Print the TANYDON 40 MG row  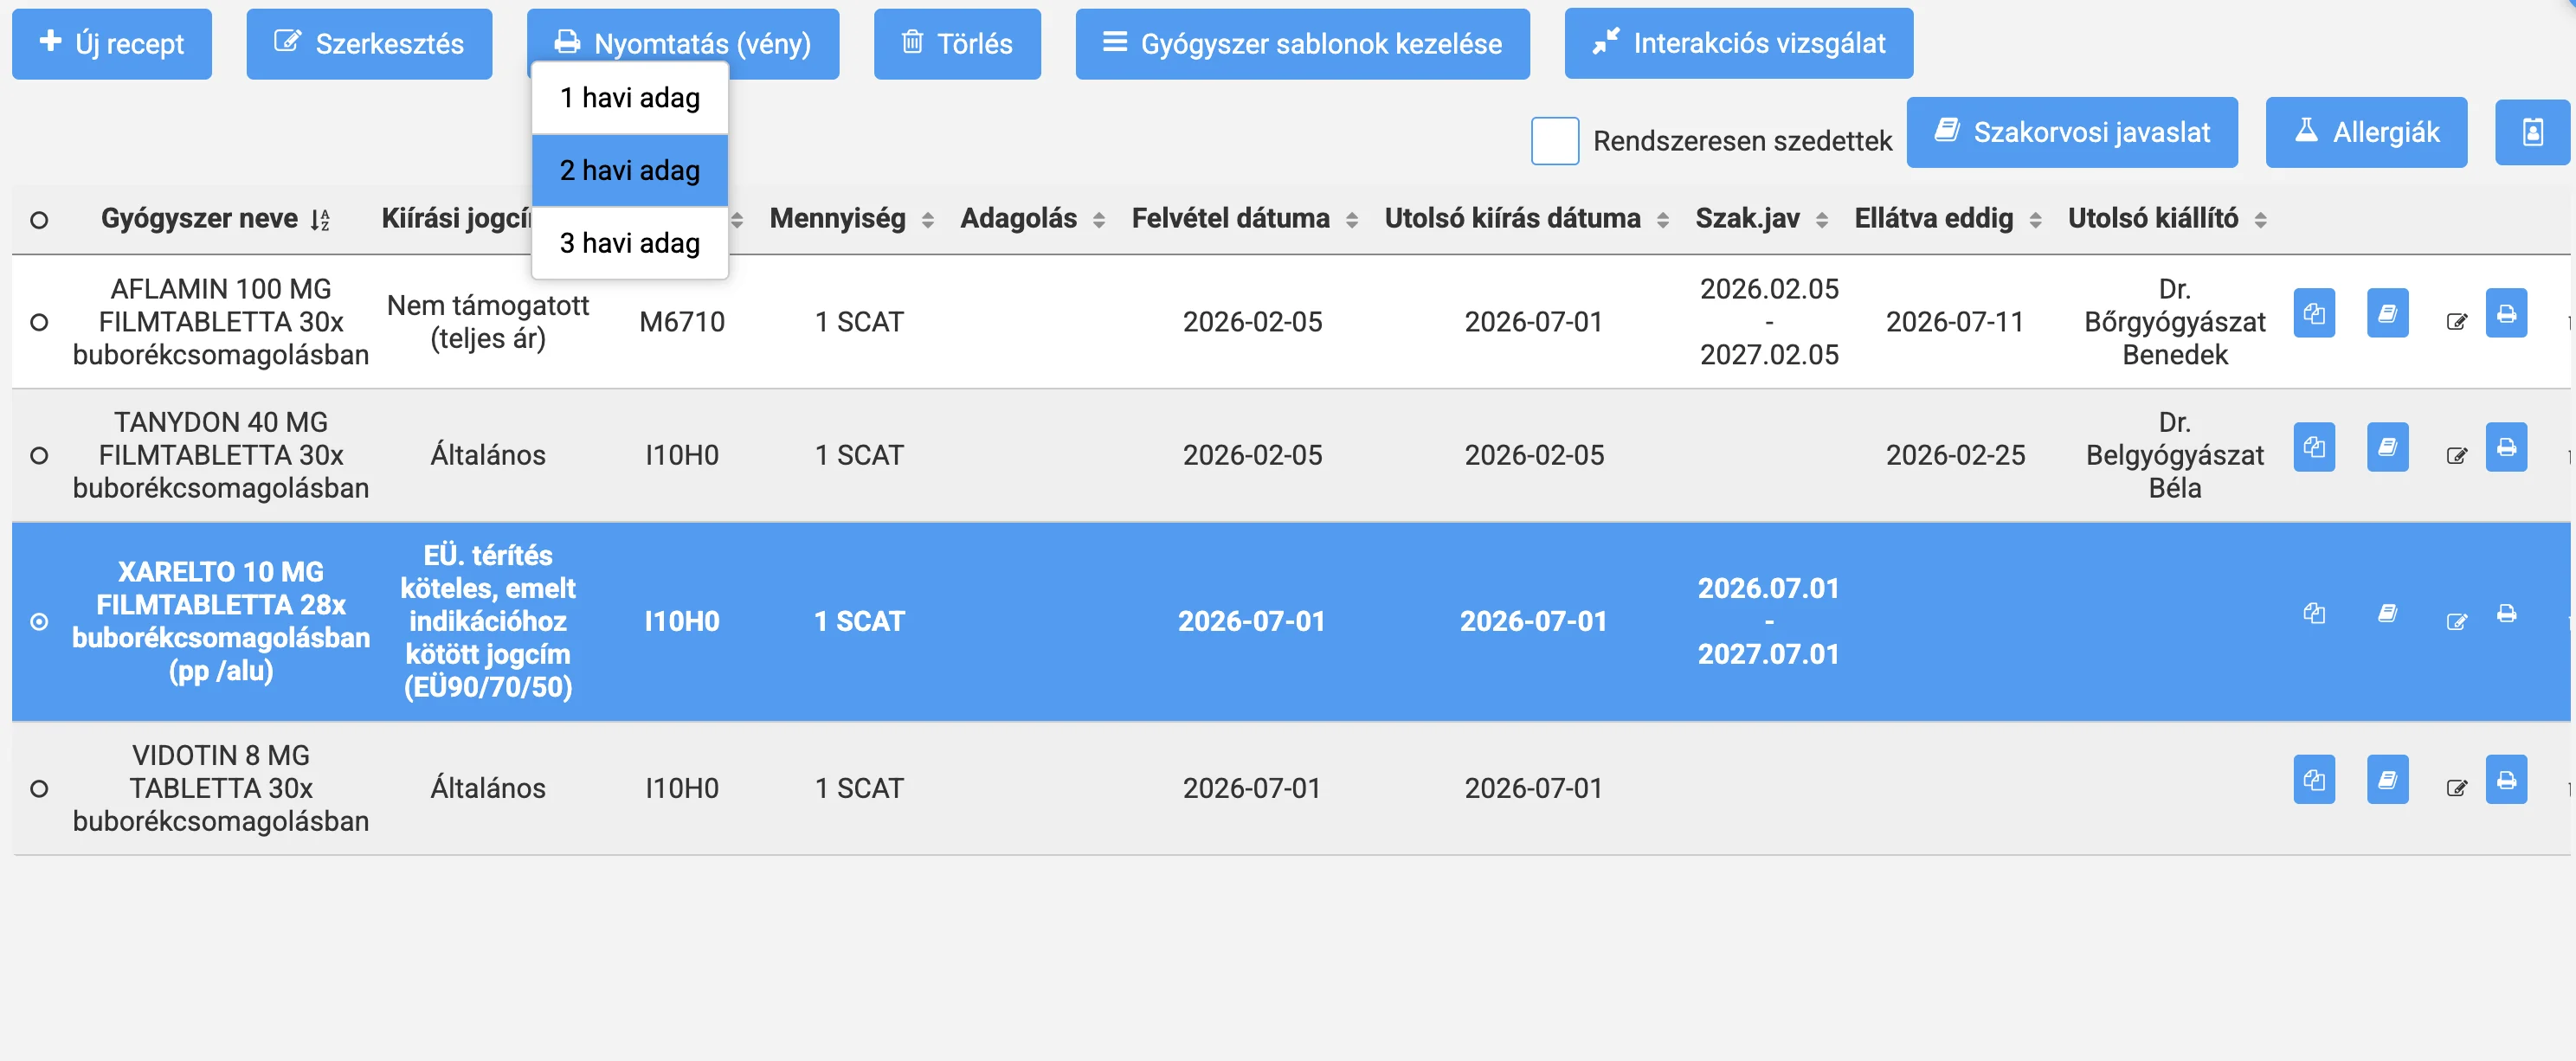2506,447
